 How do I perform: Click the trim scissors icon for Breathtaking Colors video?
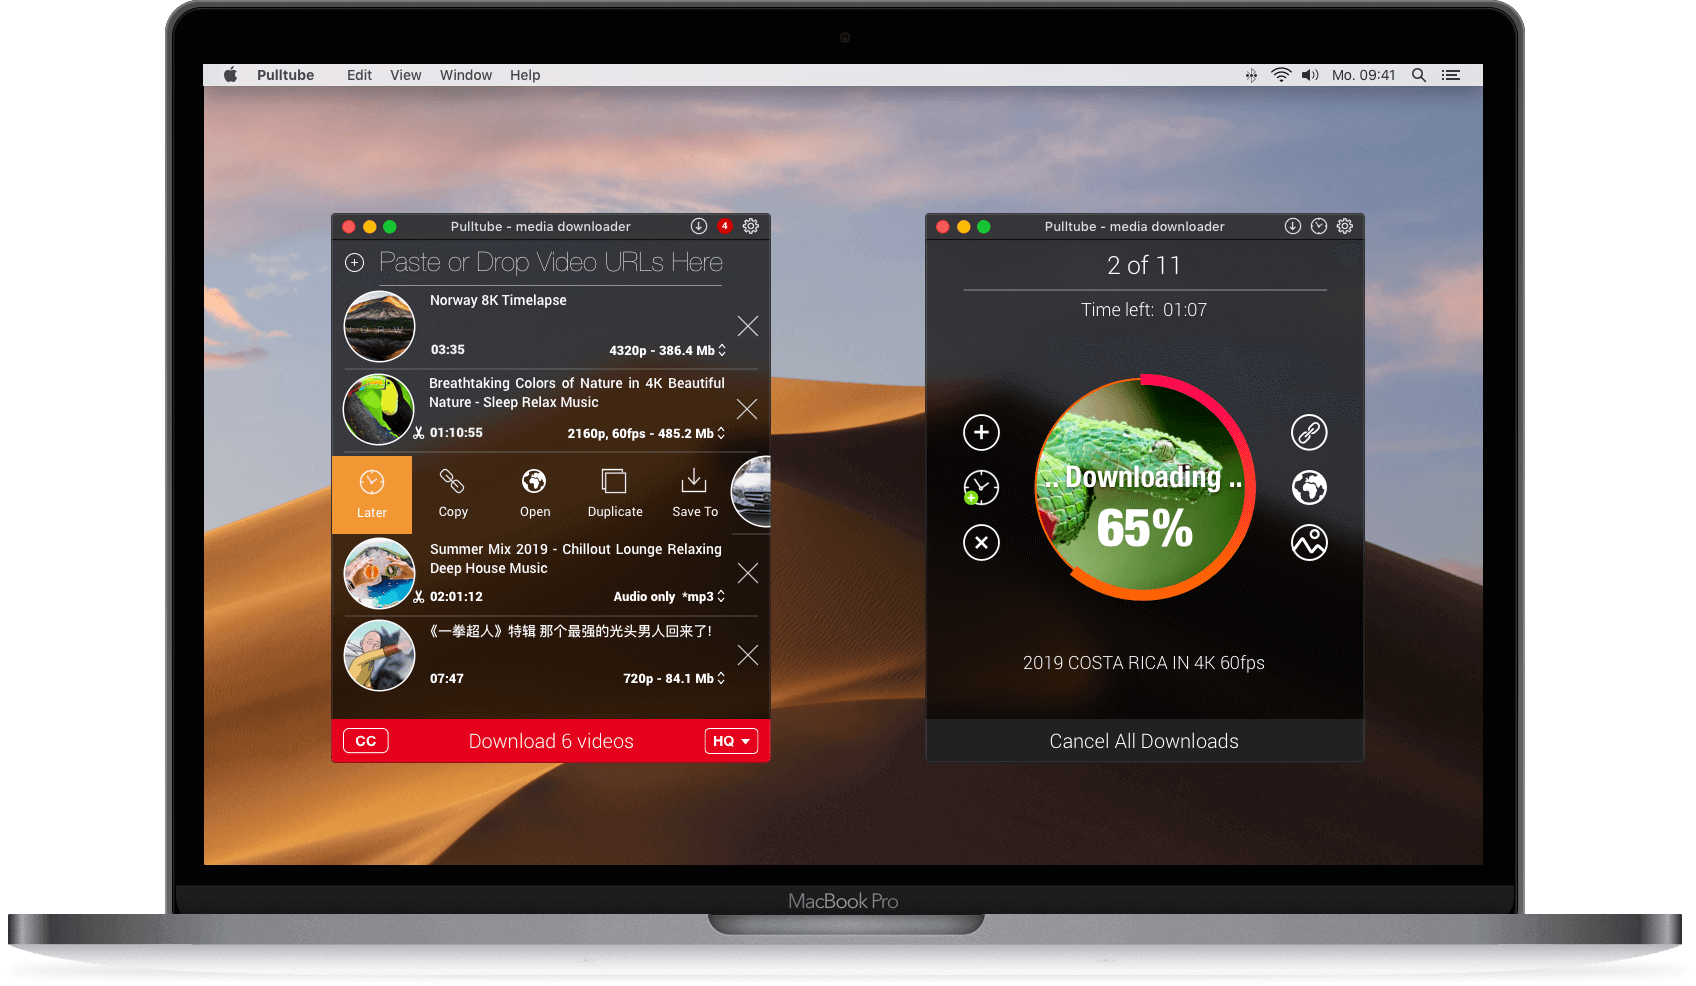point(419,433)
